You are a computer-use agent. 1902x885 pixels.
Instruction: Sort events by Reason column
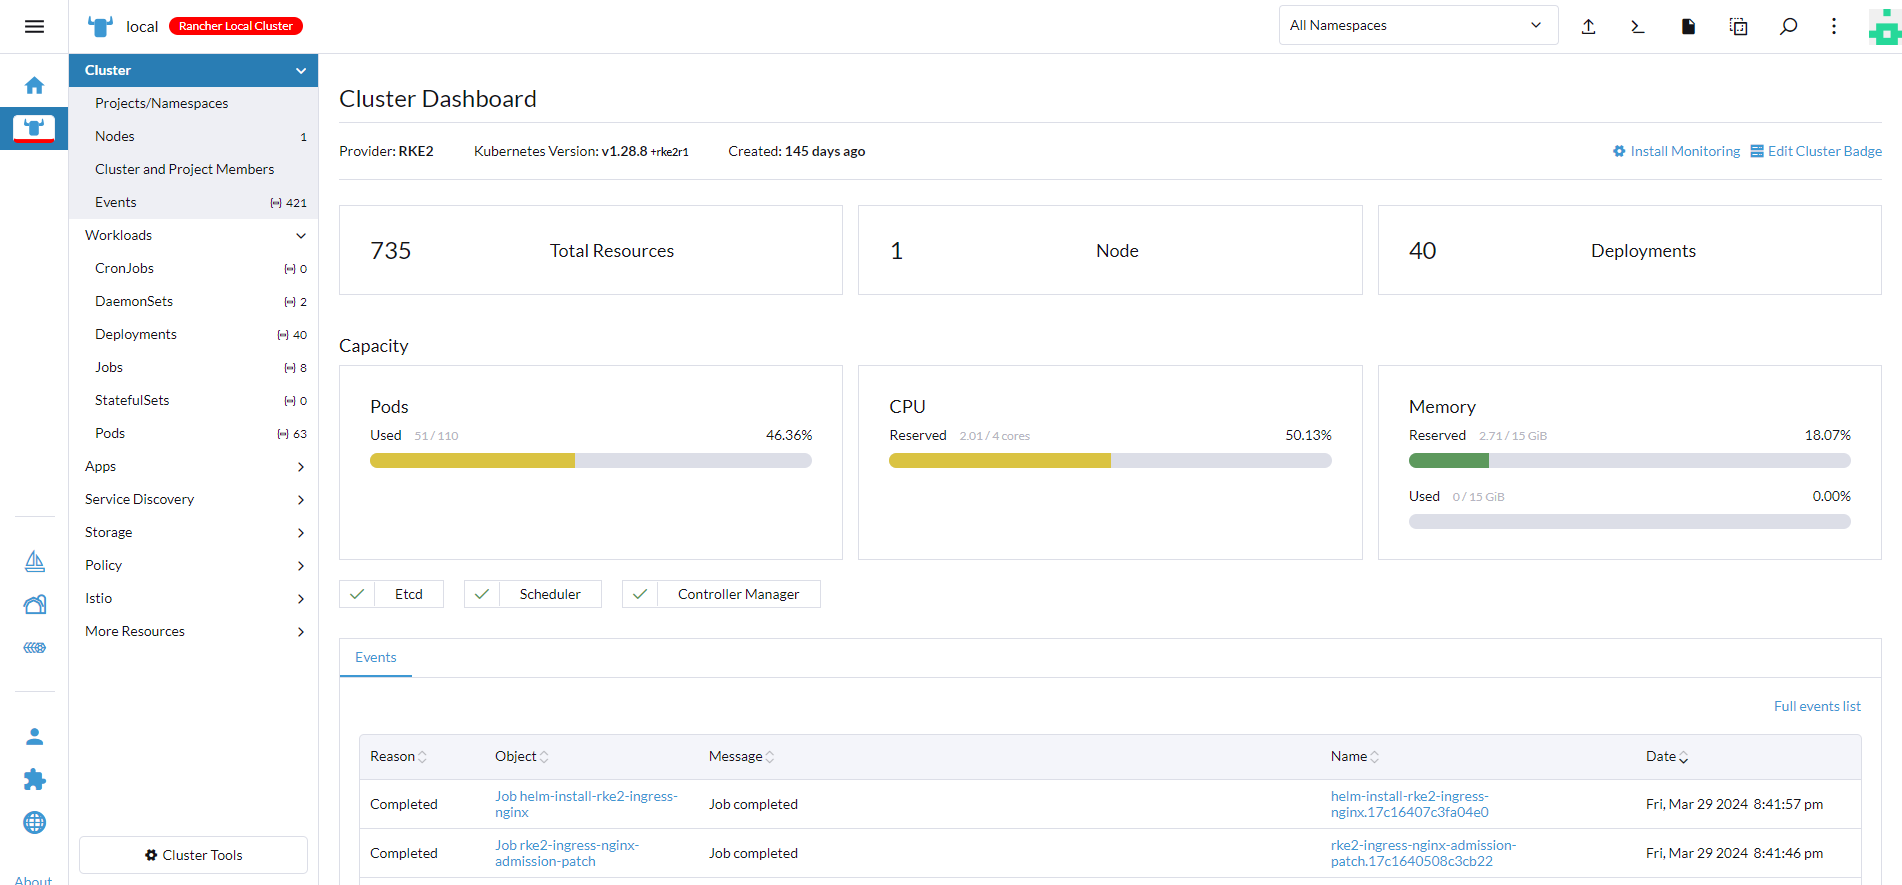pos(398,757)
